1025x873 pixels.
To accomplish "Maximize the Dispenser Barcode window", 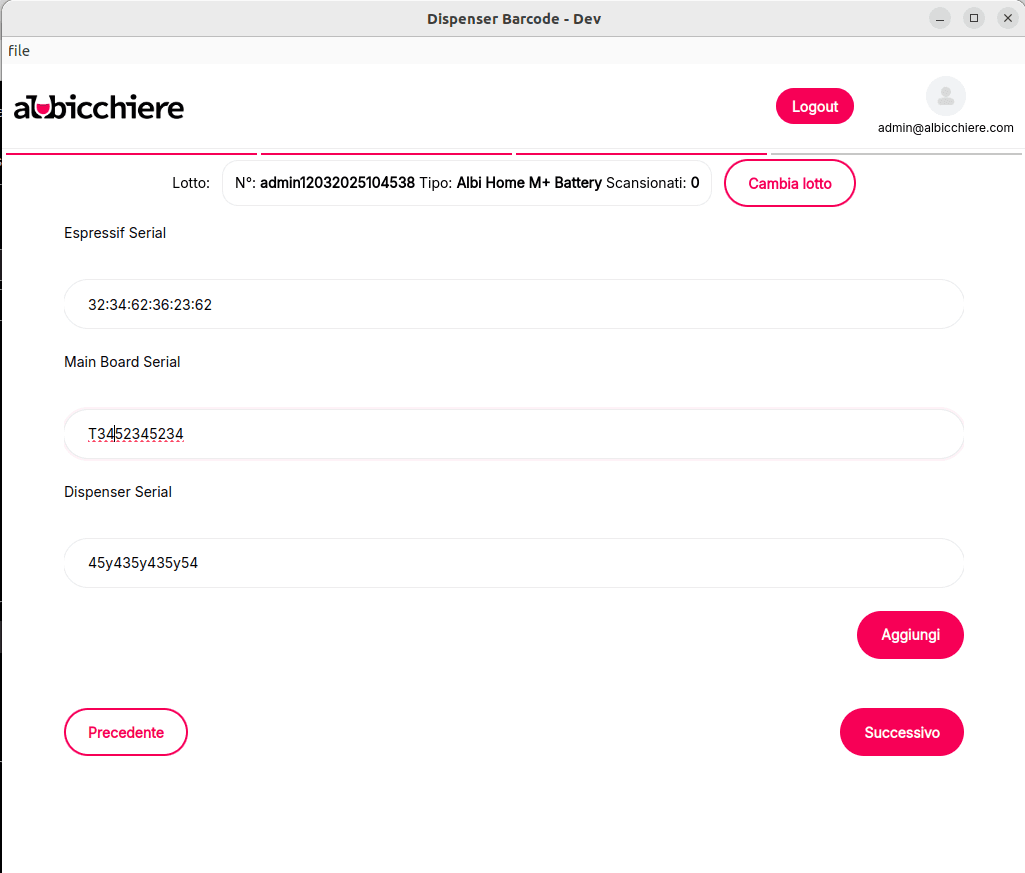I will tap(973, 18).
